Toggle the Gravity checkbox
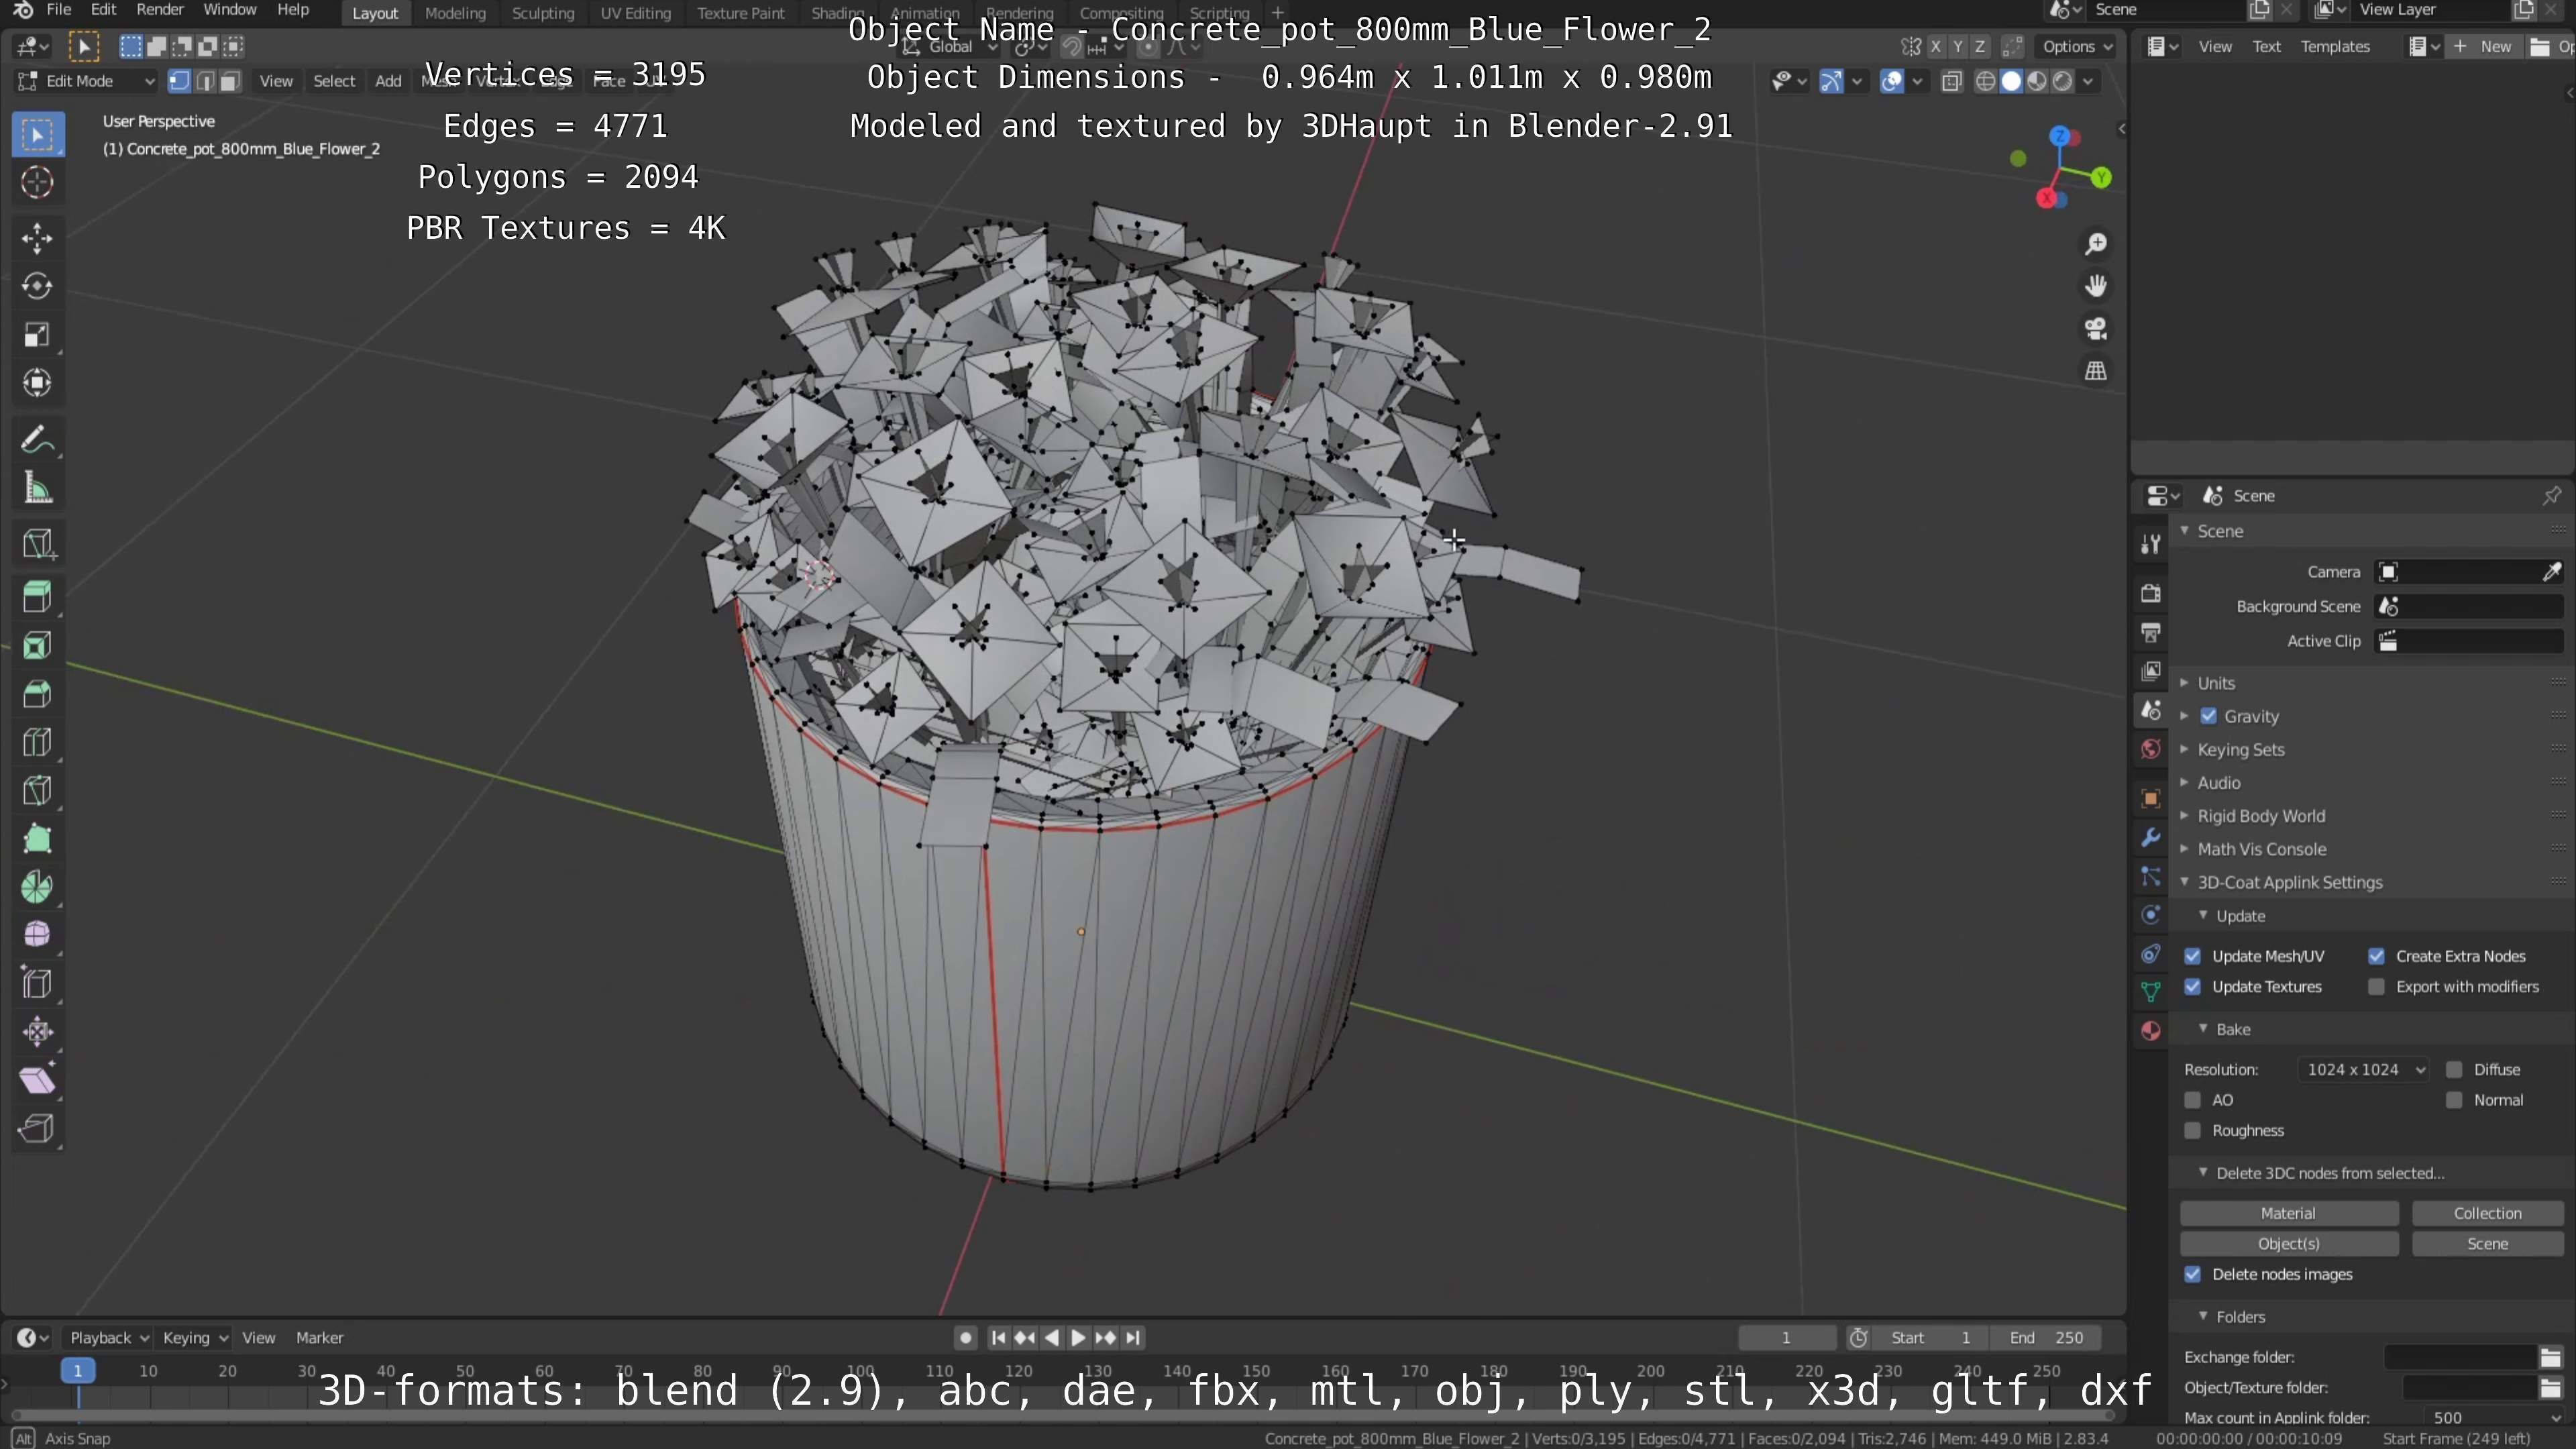Screen dimensions: 2576x1449 (x=2209, y=716)
